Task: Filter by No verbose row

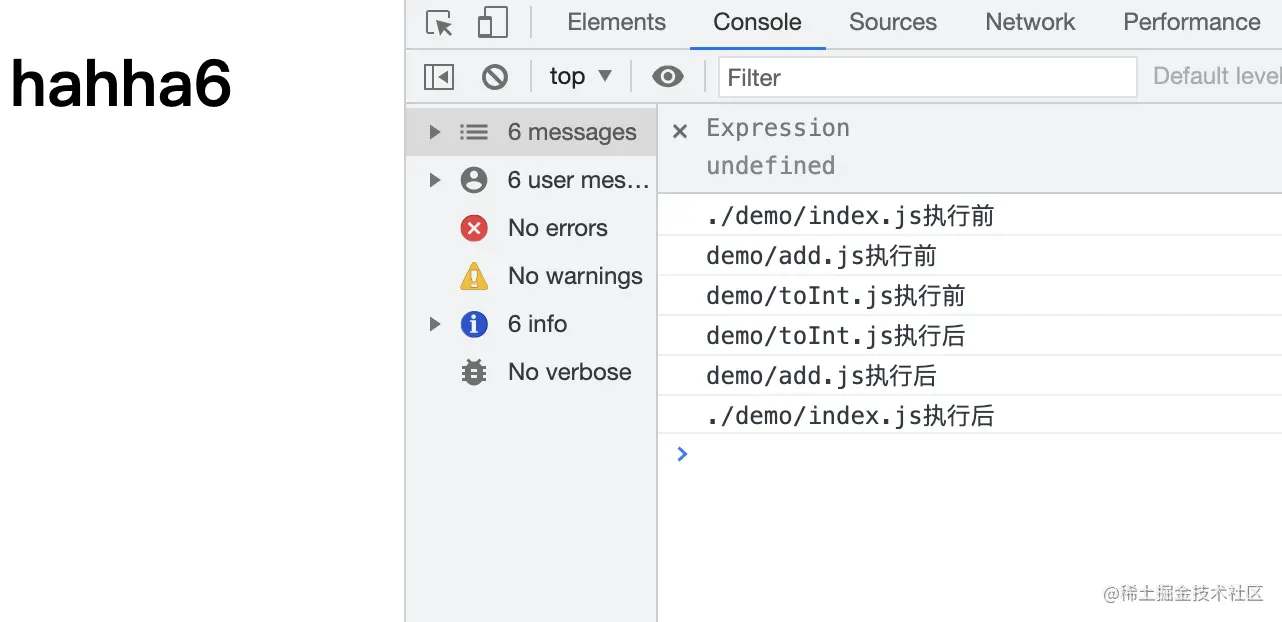Action: [531, 372]
